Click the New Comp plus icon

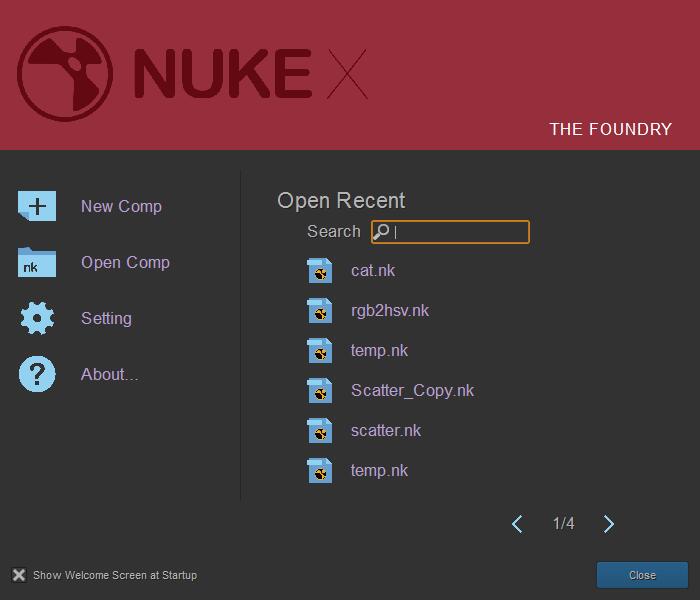(x=37, y=206)
